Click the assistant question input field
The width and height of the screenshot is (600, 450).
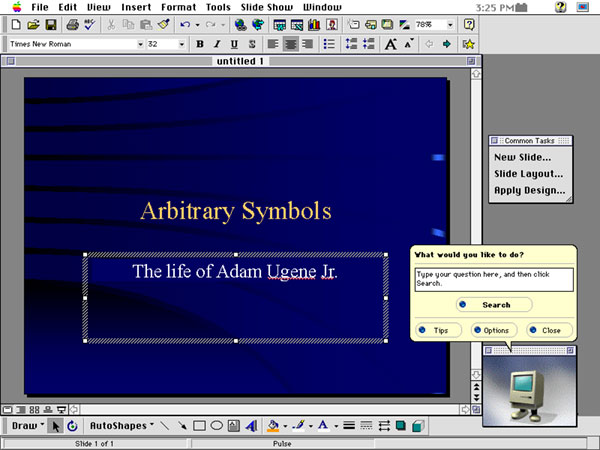[494, 279]
